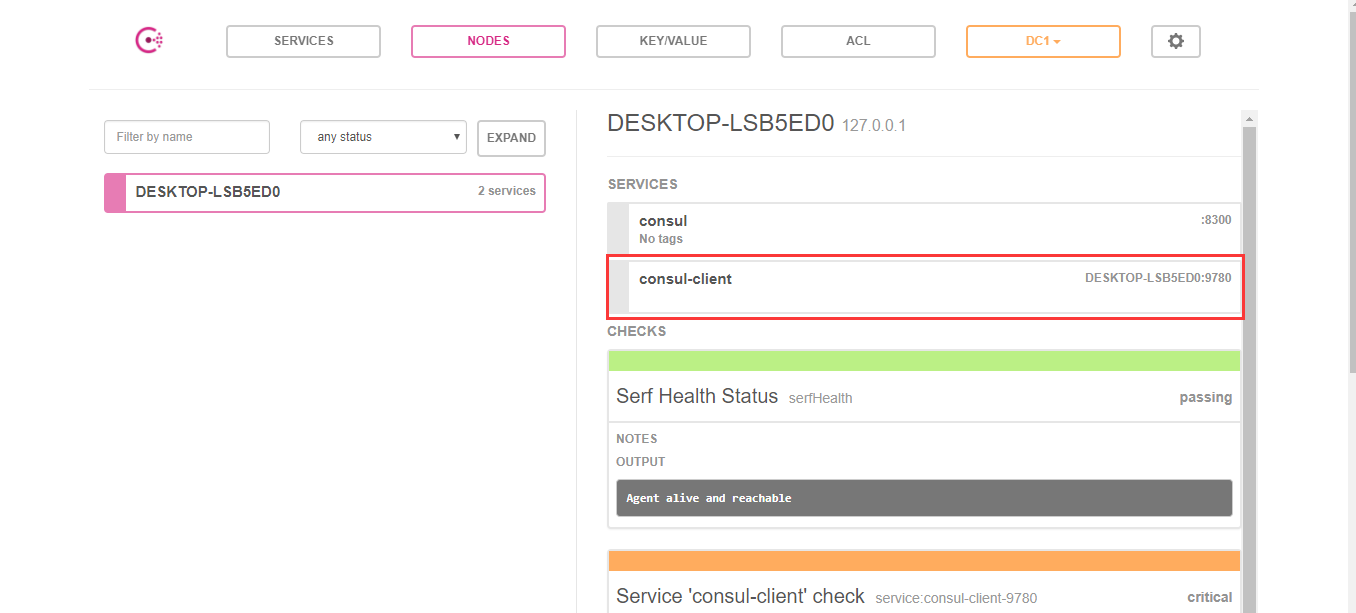The width and height of the screenshot is (1356, 613).
Task: Click the '2 services' count label
Action: 507,191
